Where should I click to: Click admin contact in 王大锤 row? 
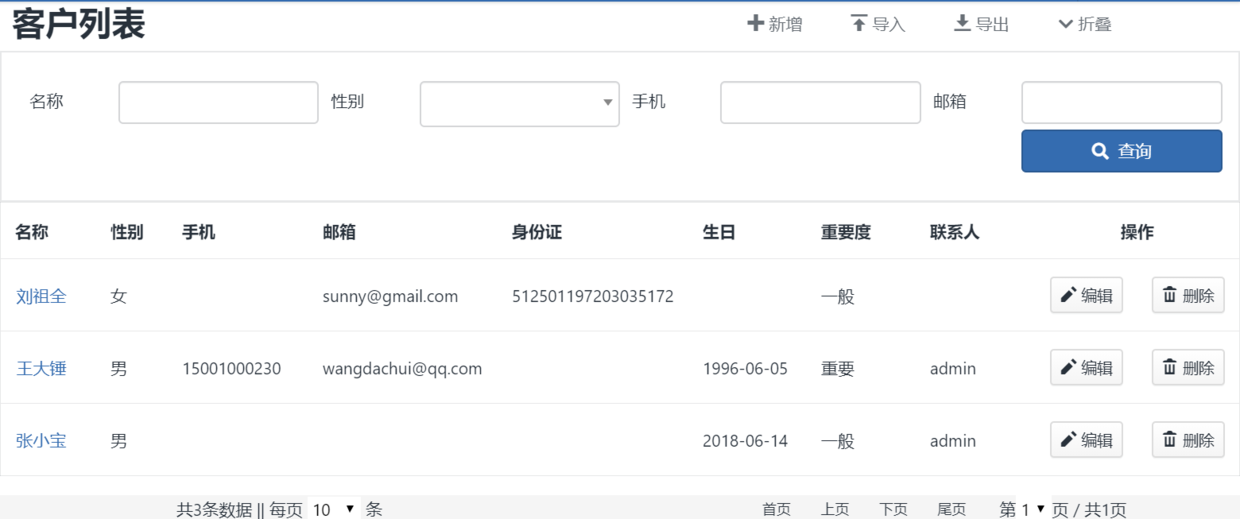pyautogui.click(x=953, y=368)
